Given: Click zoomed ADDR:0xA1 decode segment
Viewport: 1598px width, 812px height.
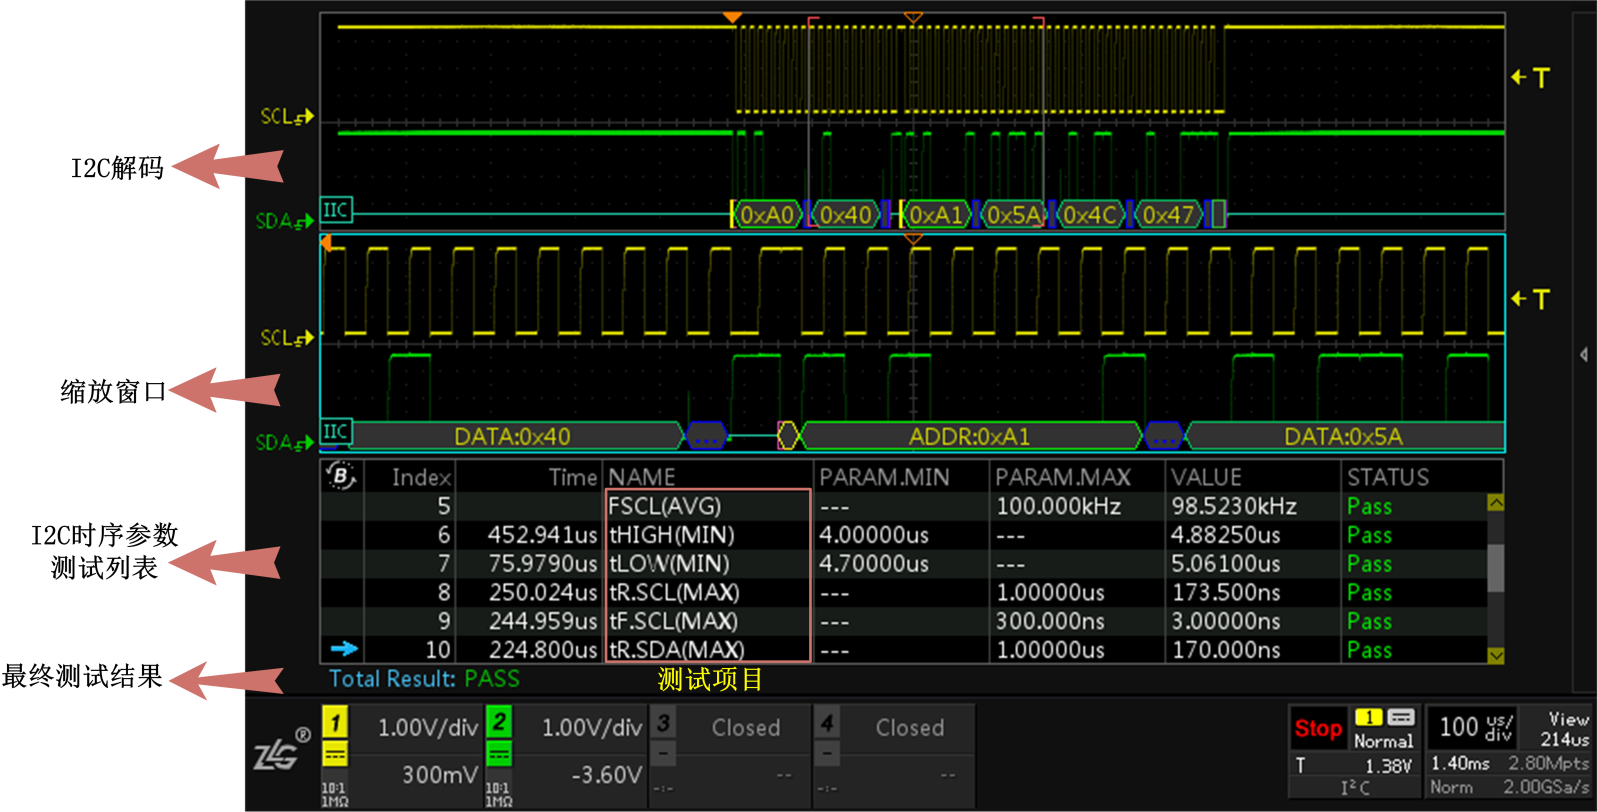Looking at the screenshot, I should point(969,436).
